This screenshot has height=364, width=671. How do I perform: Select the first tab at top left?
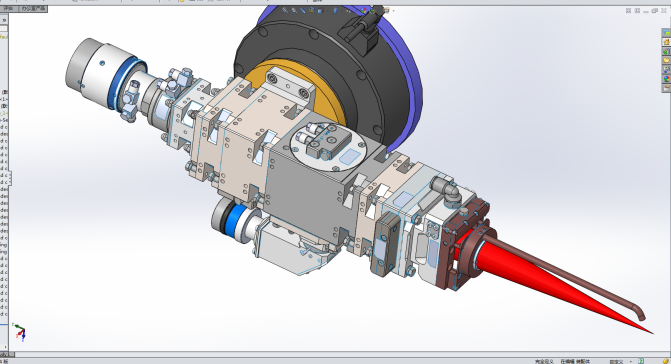[x=8, y=9]
